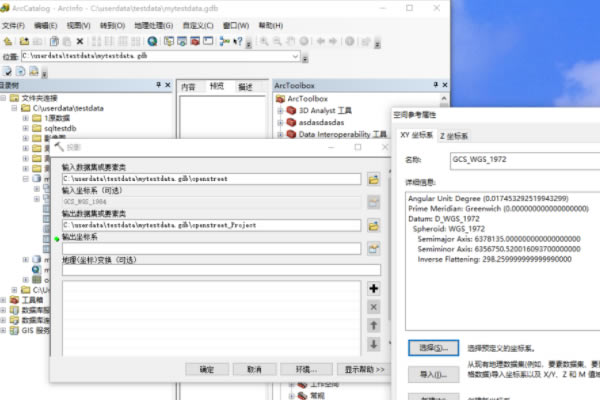The width and height of the screenshot is (600, 400).
Task: Open the 地理处理(G) menu
Action: click(153, 26)
